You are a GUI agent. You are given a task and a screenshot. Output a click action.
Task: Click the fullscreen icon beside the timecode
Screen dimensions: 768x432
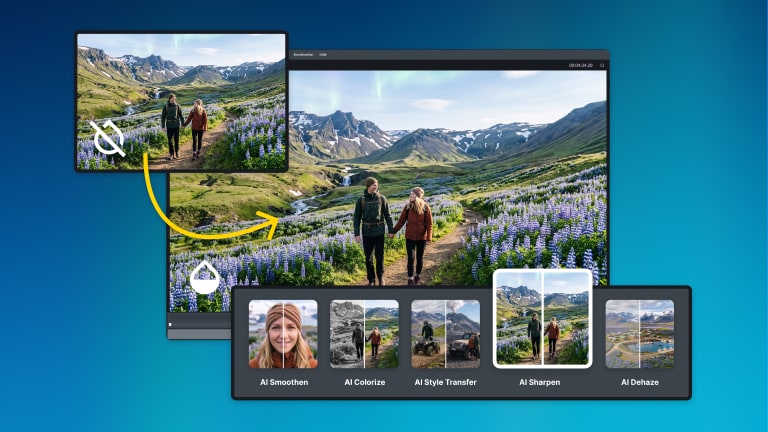tap(602, 65)
